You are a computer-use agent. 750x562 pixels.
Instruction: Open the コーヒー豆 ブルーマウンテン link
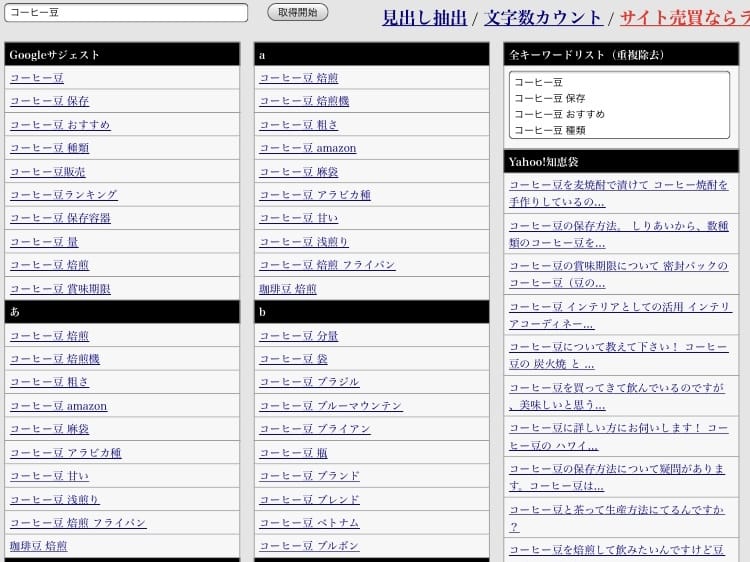click(x=331, y=406)
